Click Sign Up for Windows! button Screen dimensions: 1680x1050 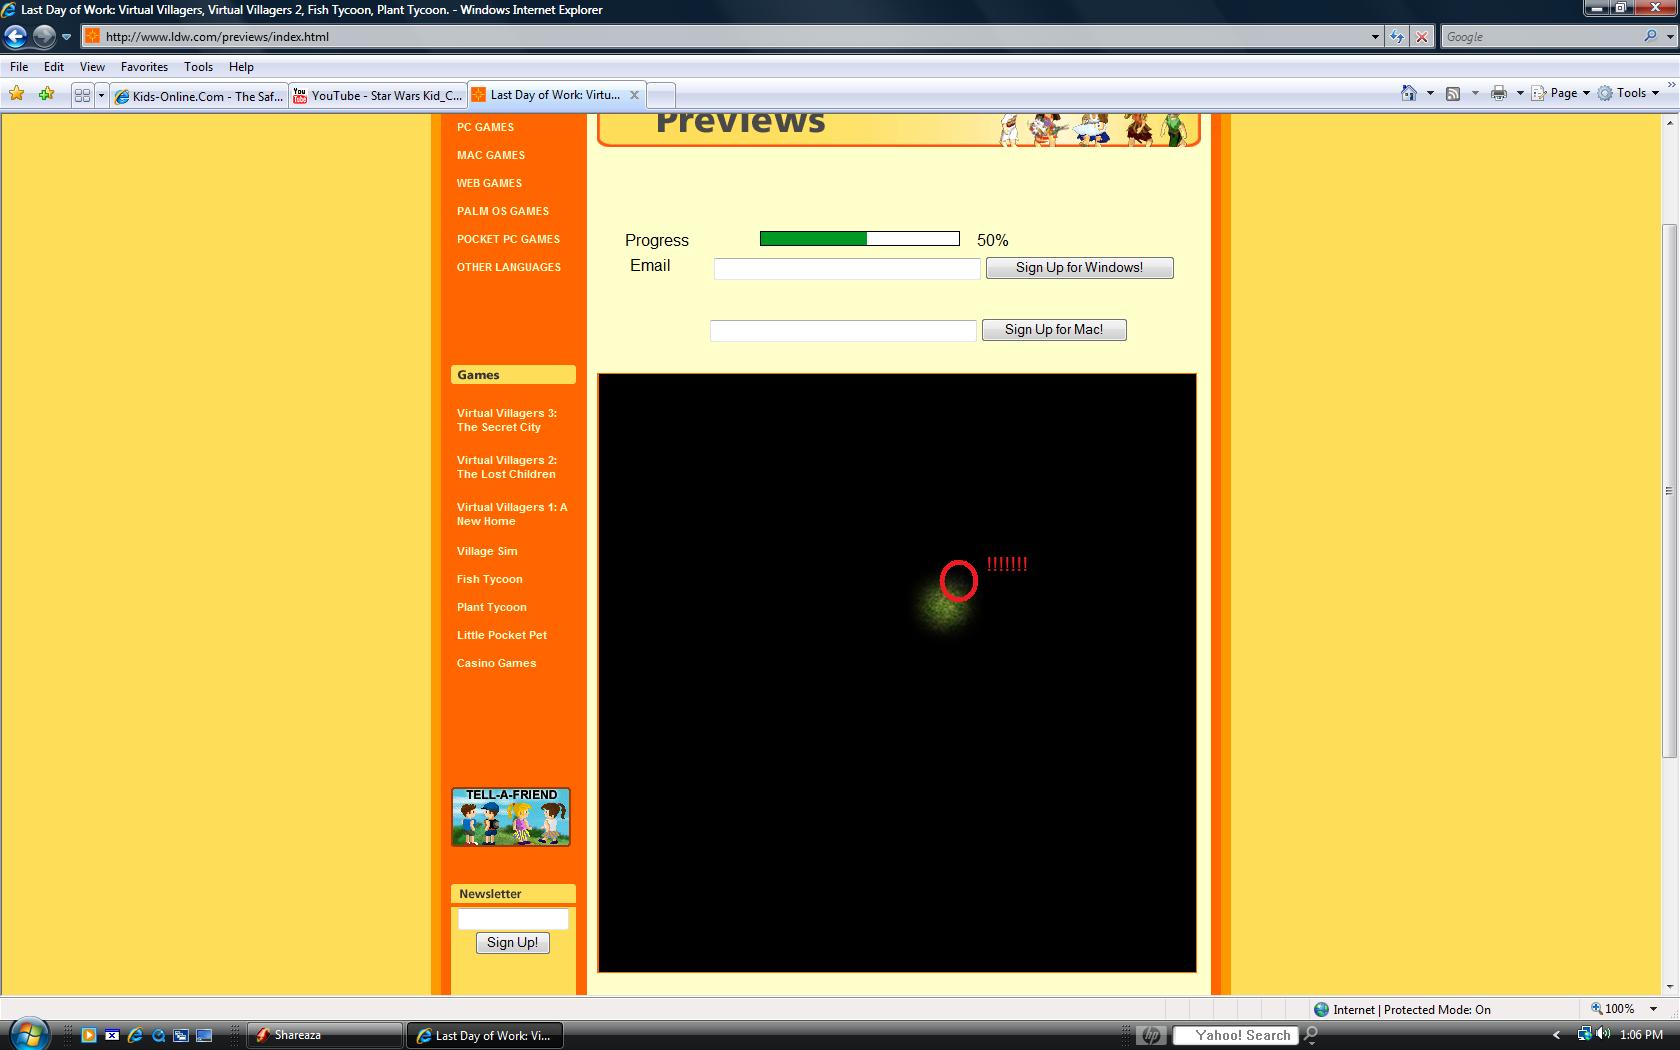pos(1080,268)
